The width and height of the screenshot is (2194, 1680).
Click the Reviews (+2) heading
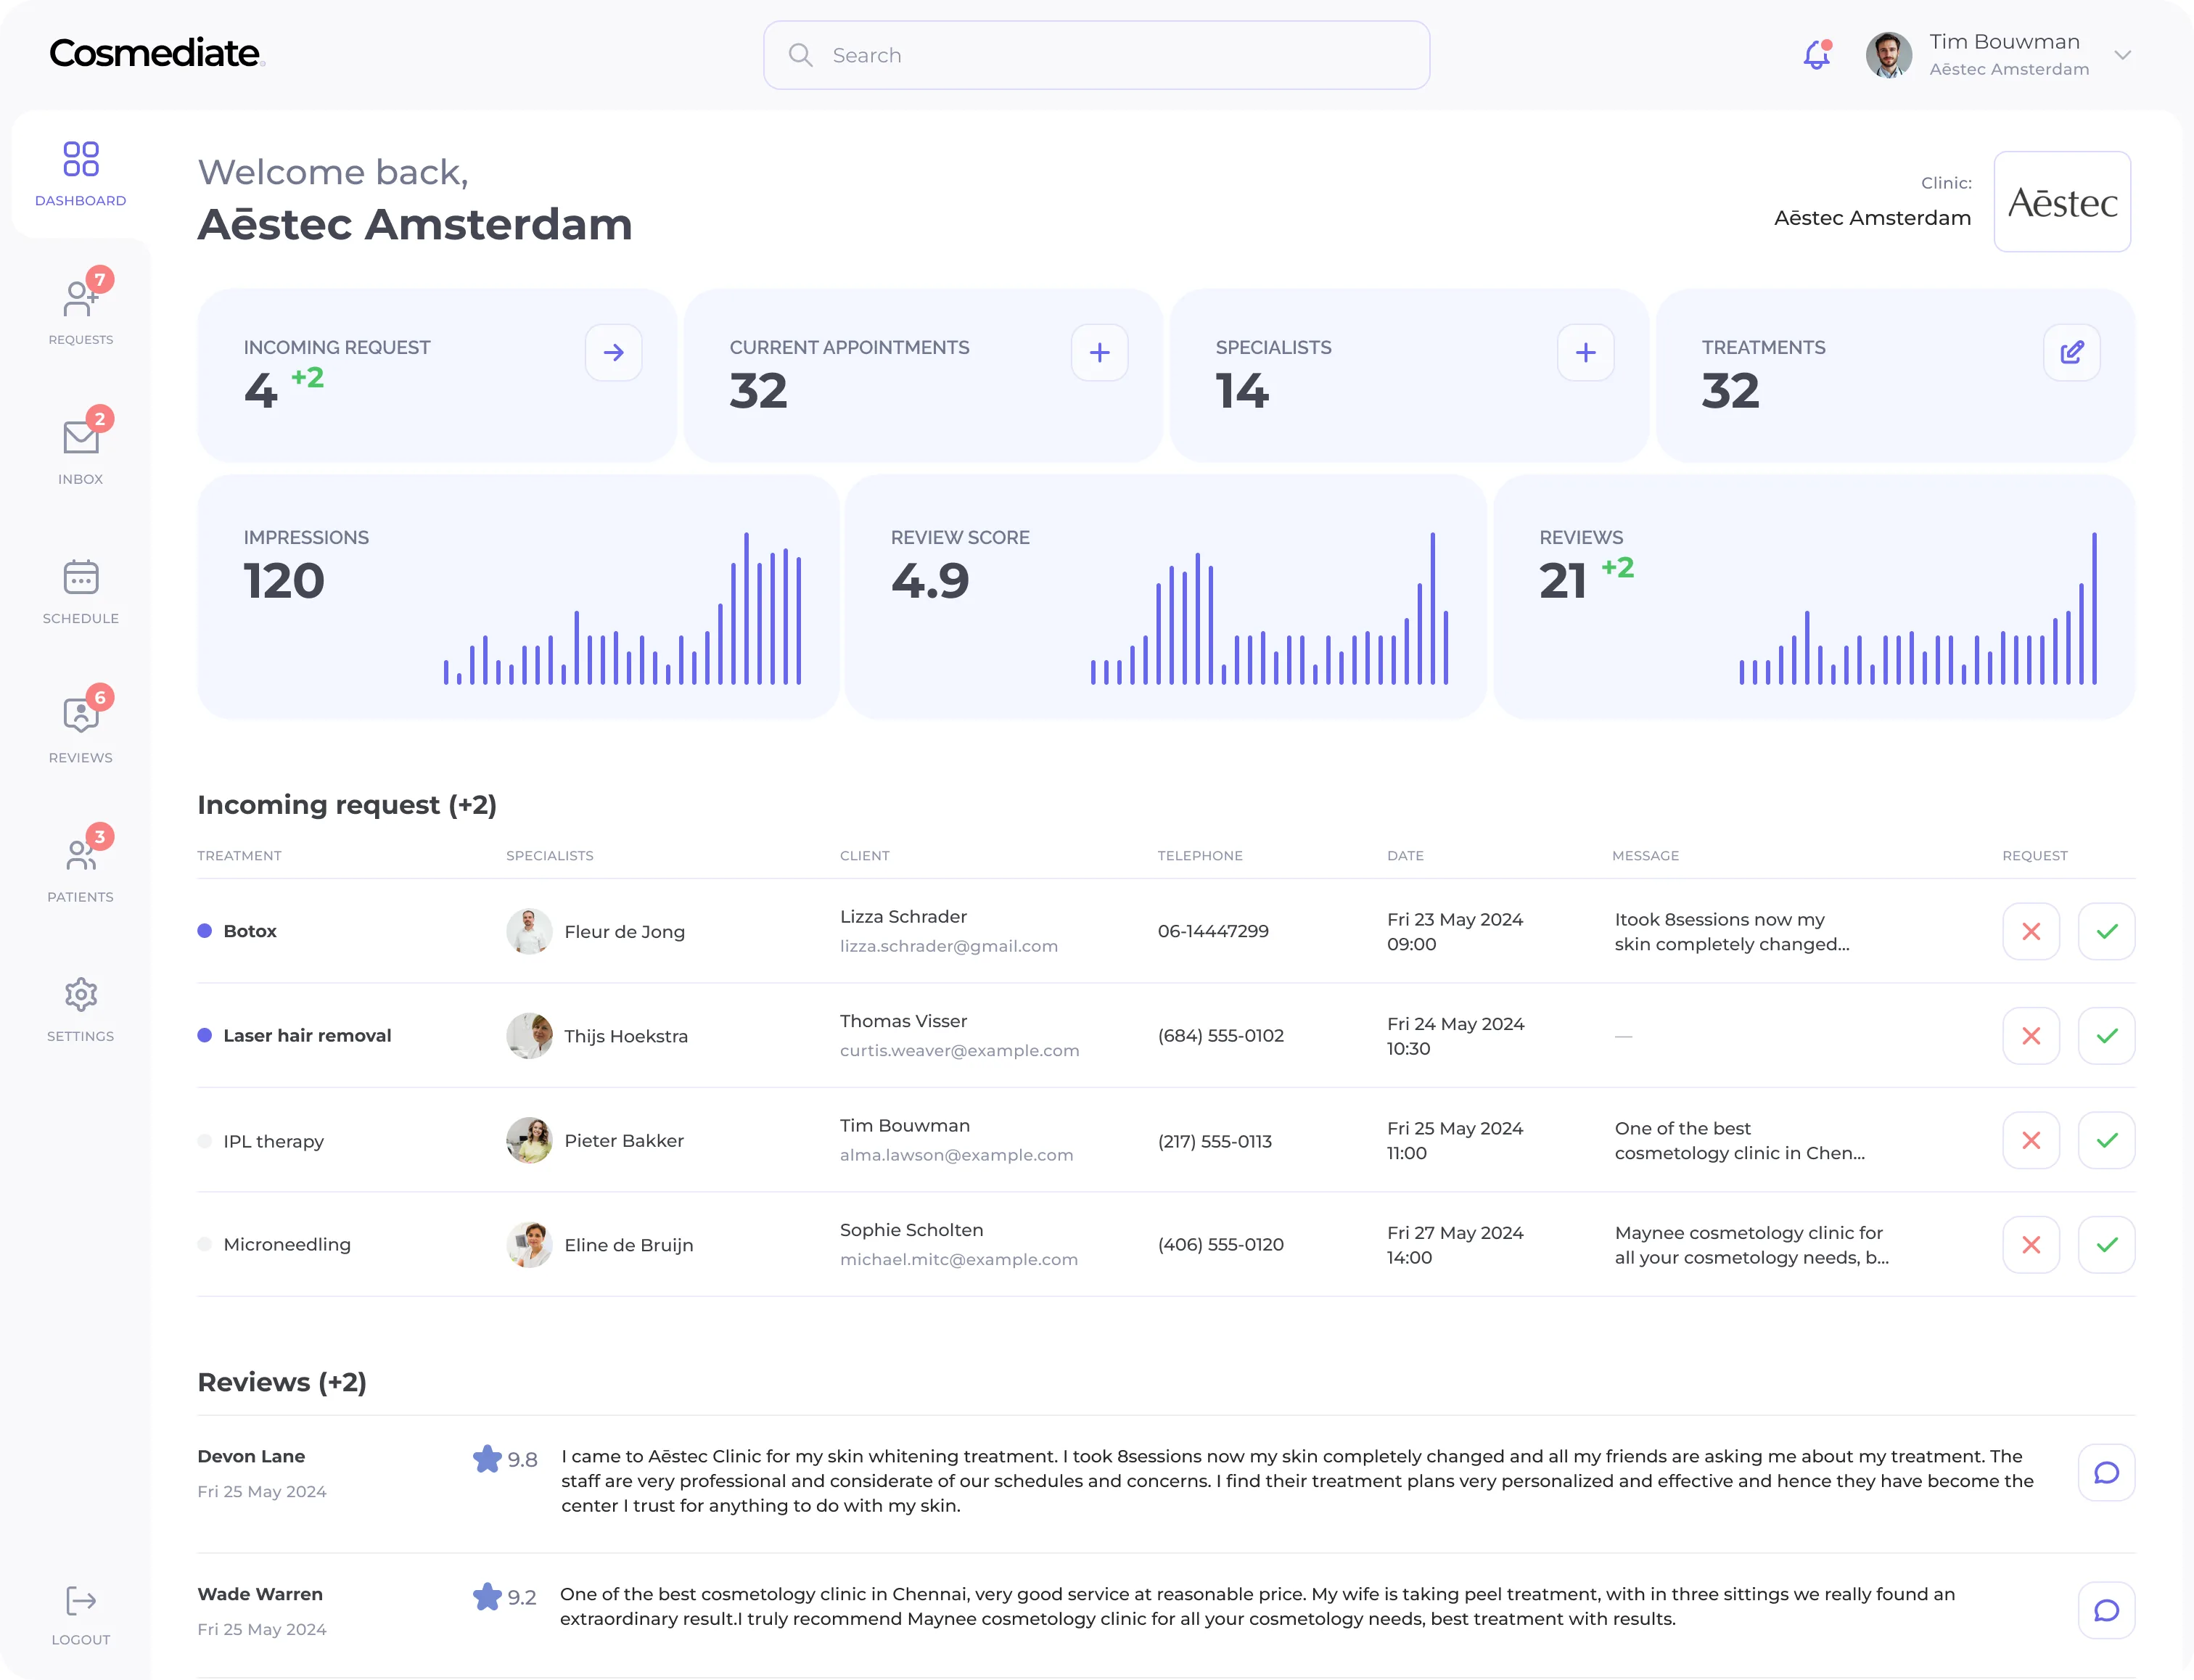click(282, 1382)
